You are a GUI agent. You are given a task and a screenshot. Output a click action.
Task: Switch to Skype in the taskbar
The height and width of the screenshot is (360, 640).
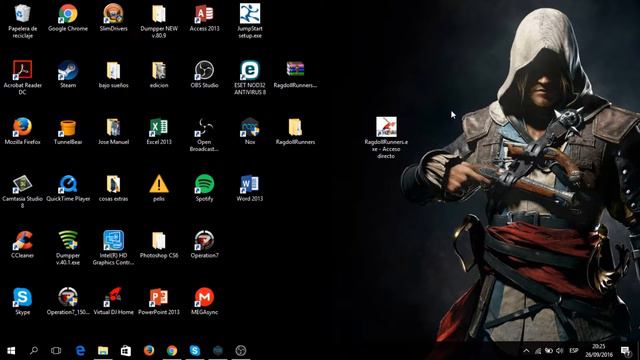pos(195,351)
